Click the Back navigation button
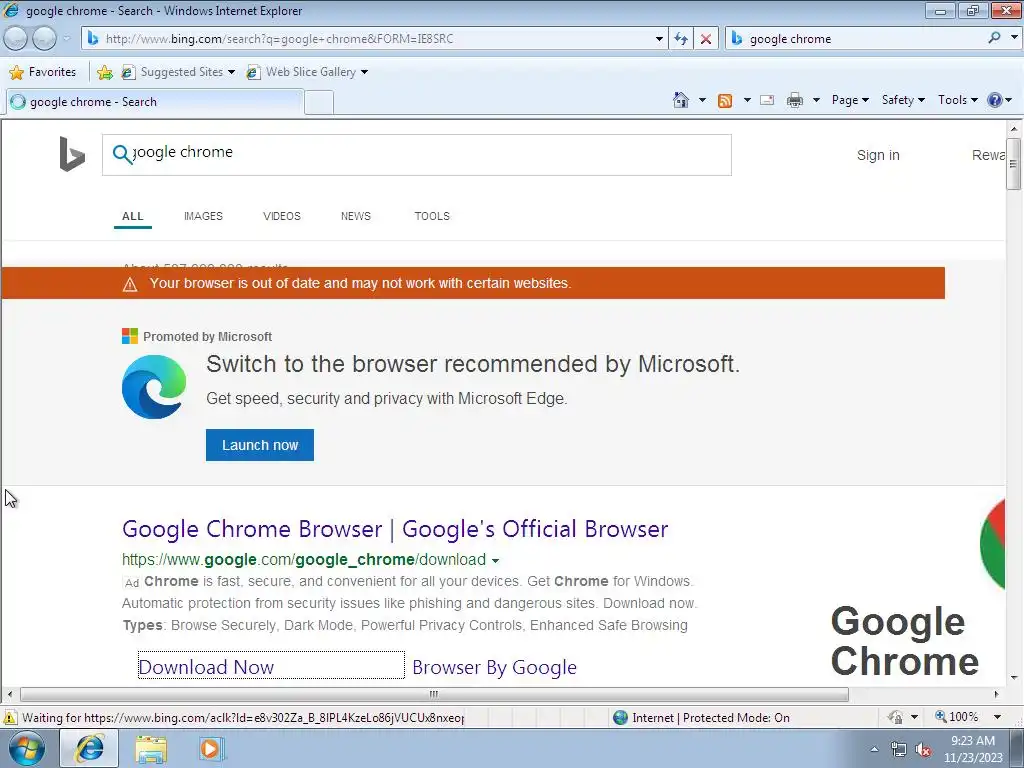Screen dimensions: 1024x768 (x=15, y=39)
